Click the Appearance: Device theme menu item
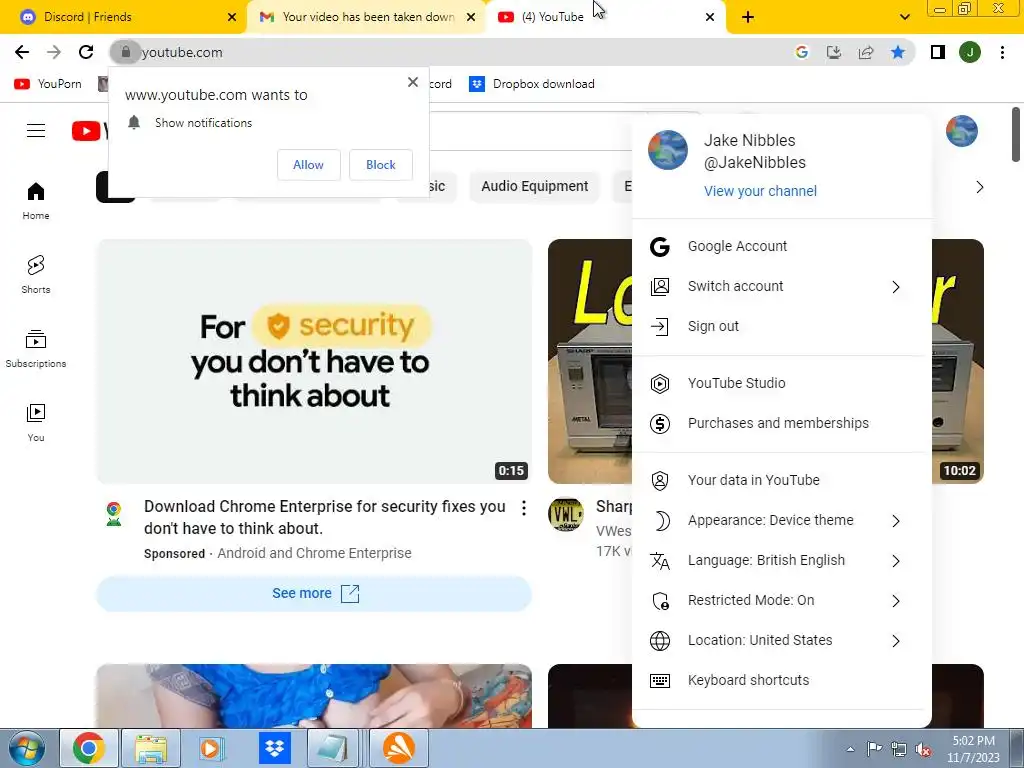 point(782,520)
